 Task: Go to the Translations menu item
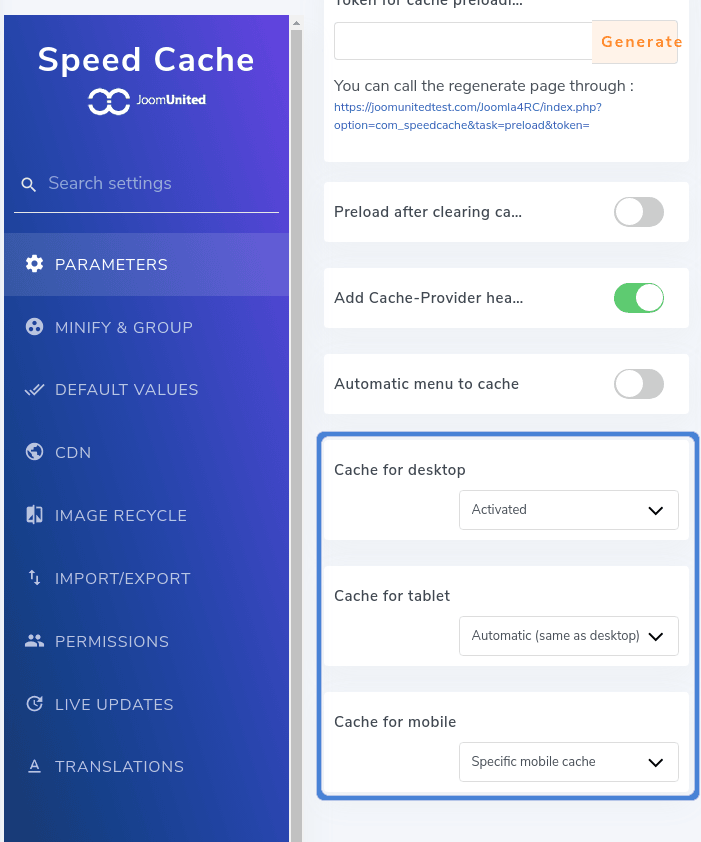[119, 767]
